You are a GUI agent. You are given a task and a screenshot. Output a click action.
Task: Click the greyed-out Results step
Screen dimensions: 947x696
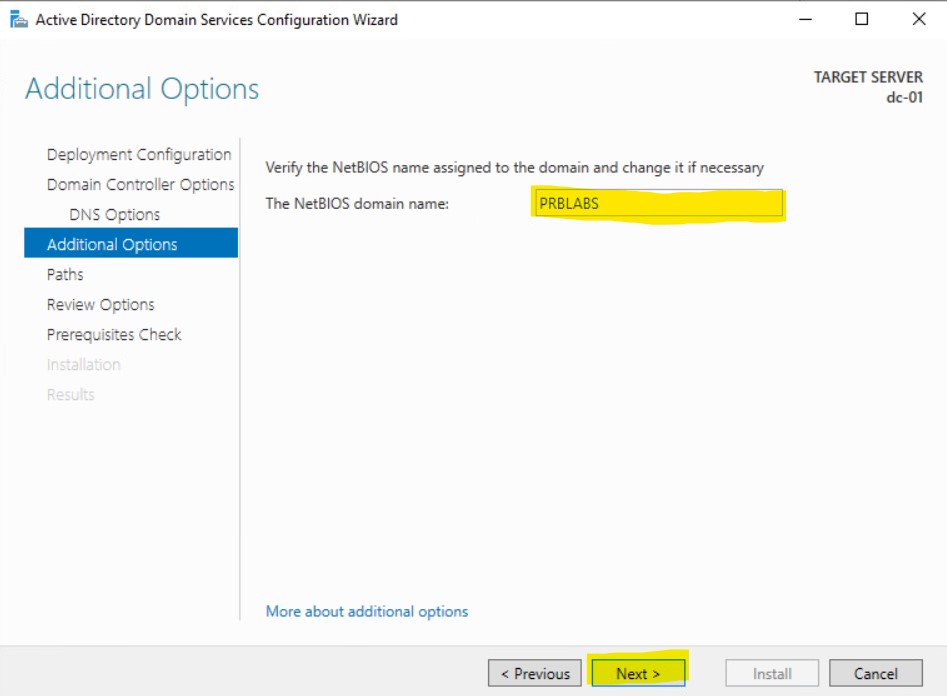point(70,395)
